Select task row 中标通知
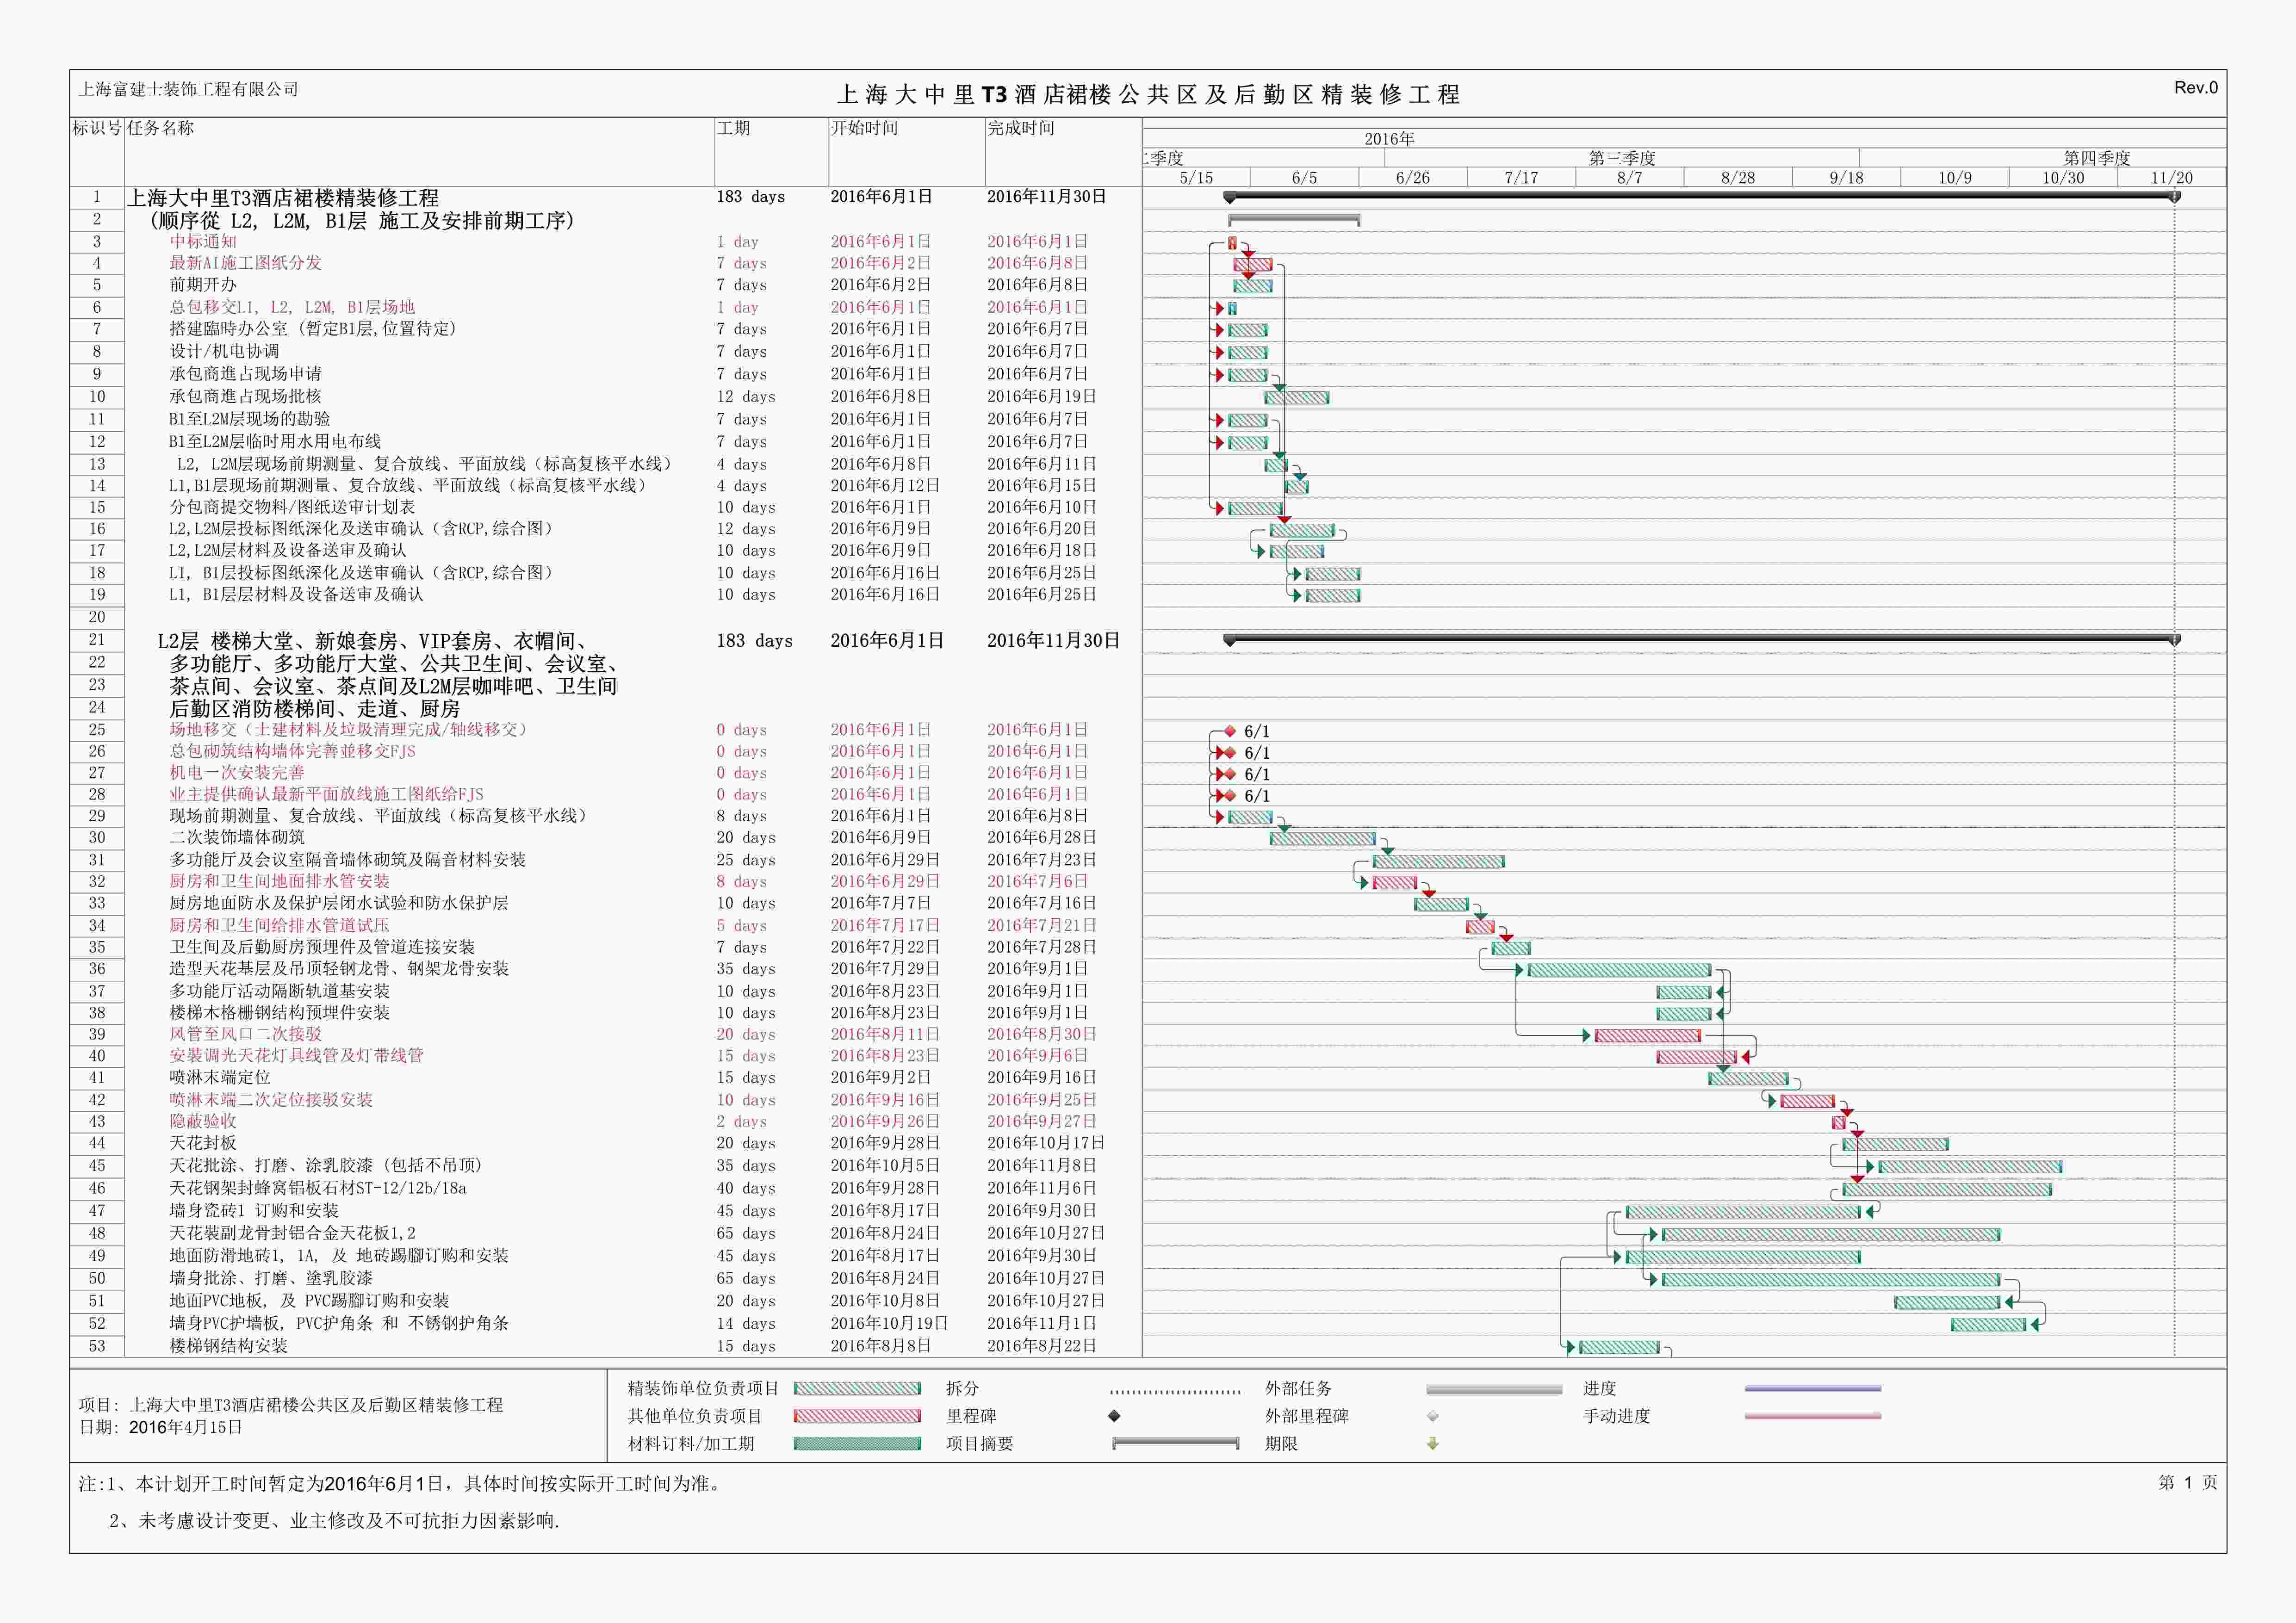This screenshot has width=2296, height=1623. tap(606, 241)
